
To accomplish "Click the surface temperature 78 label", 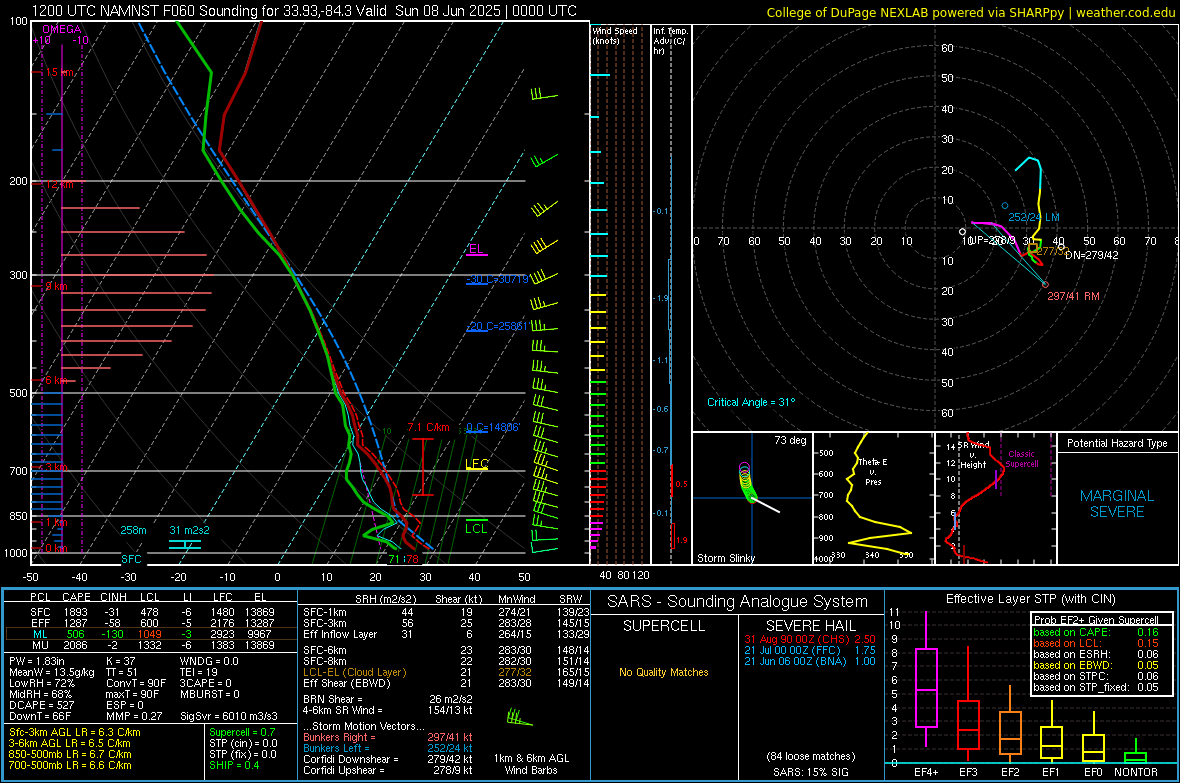I will [x=412, y=559].
